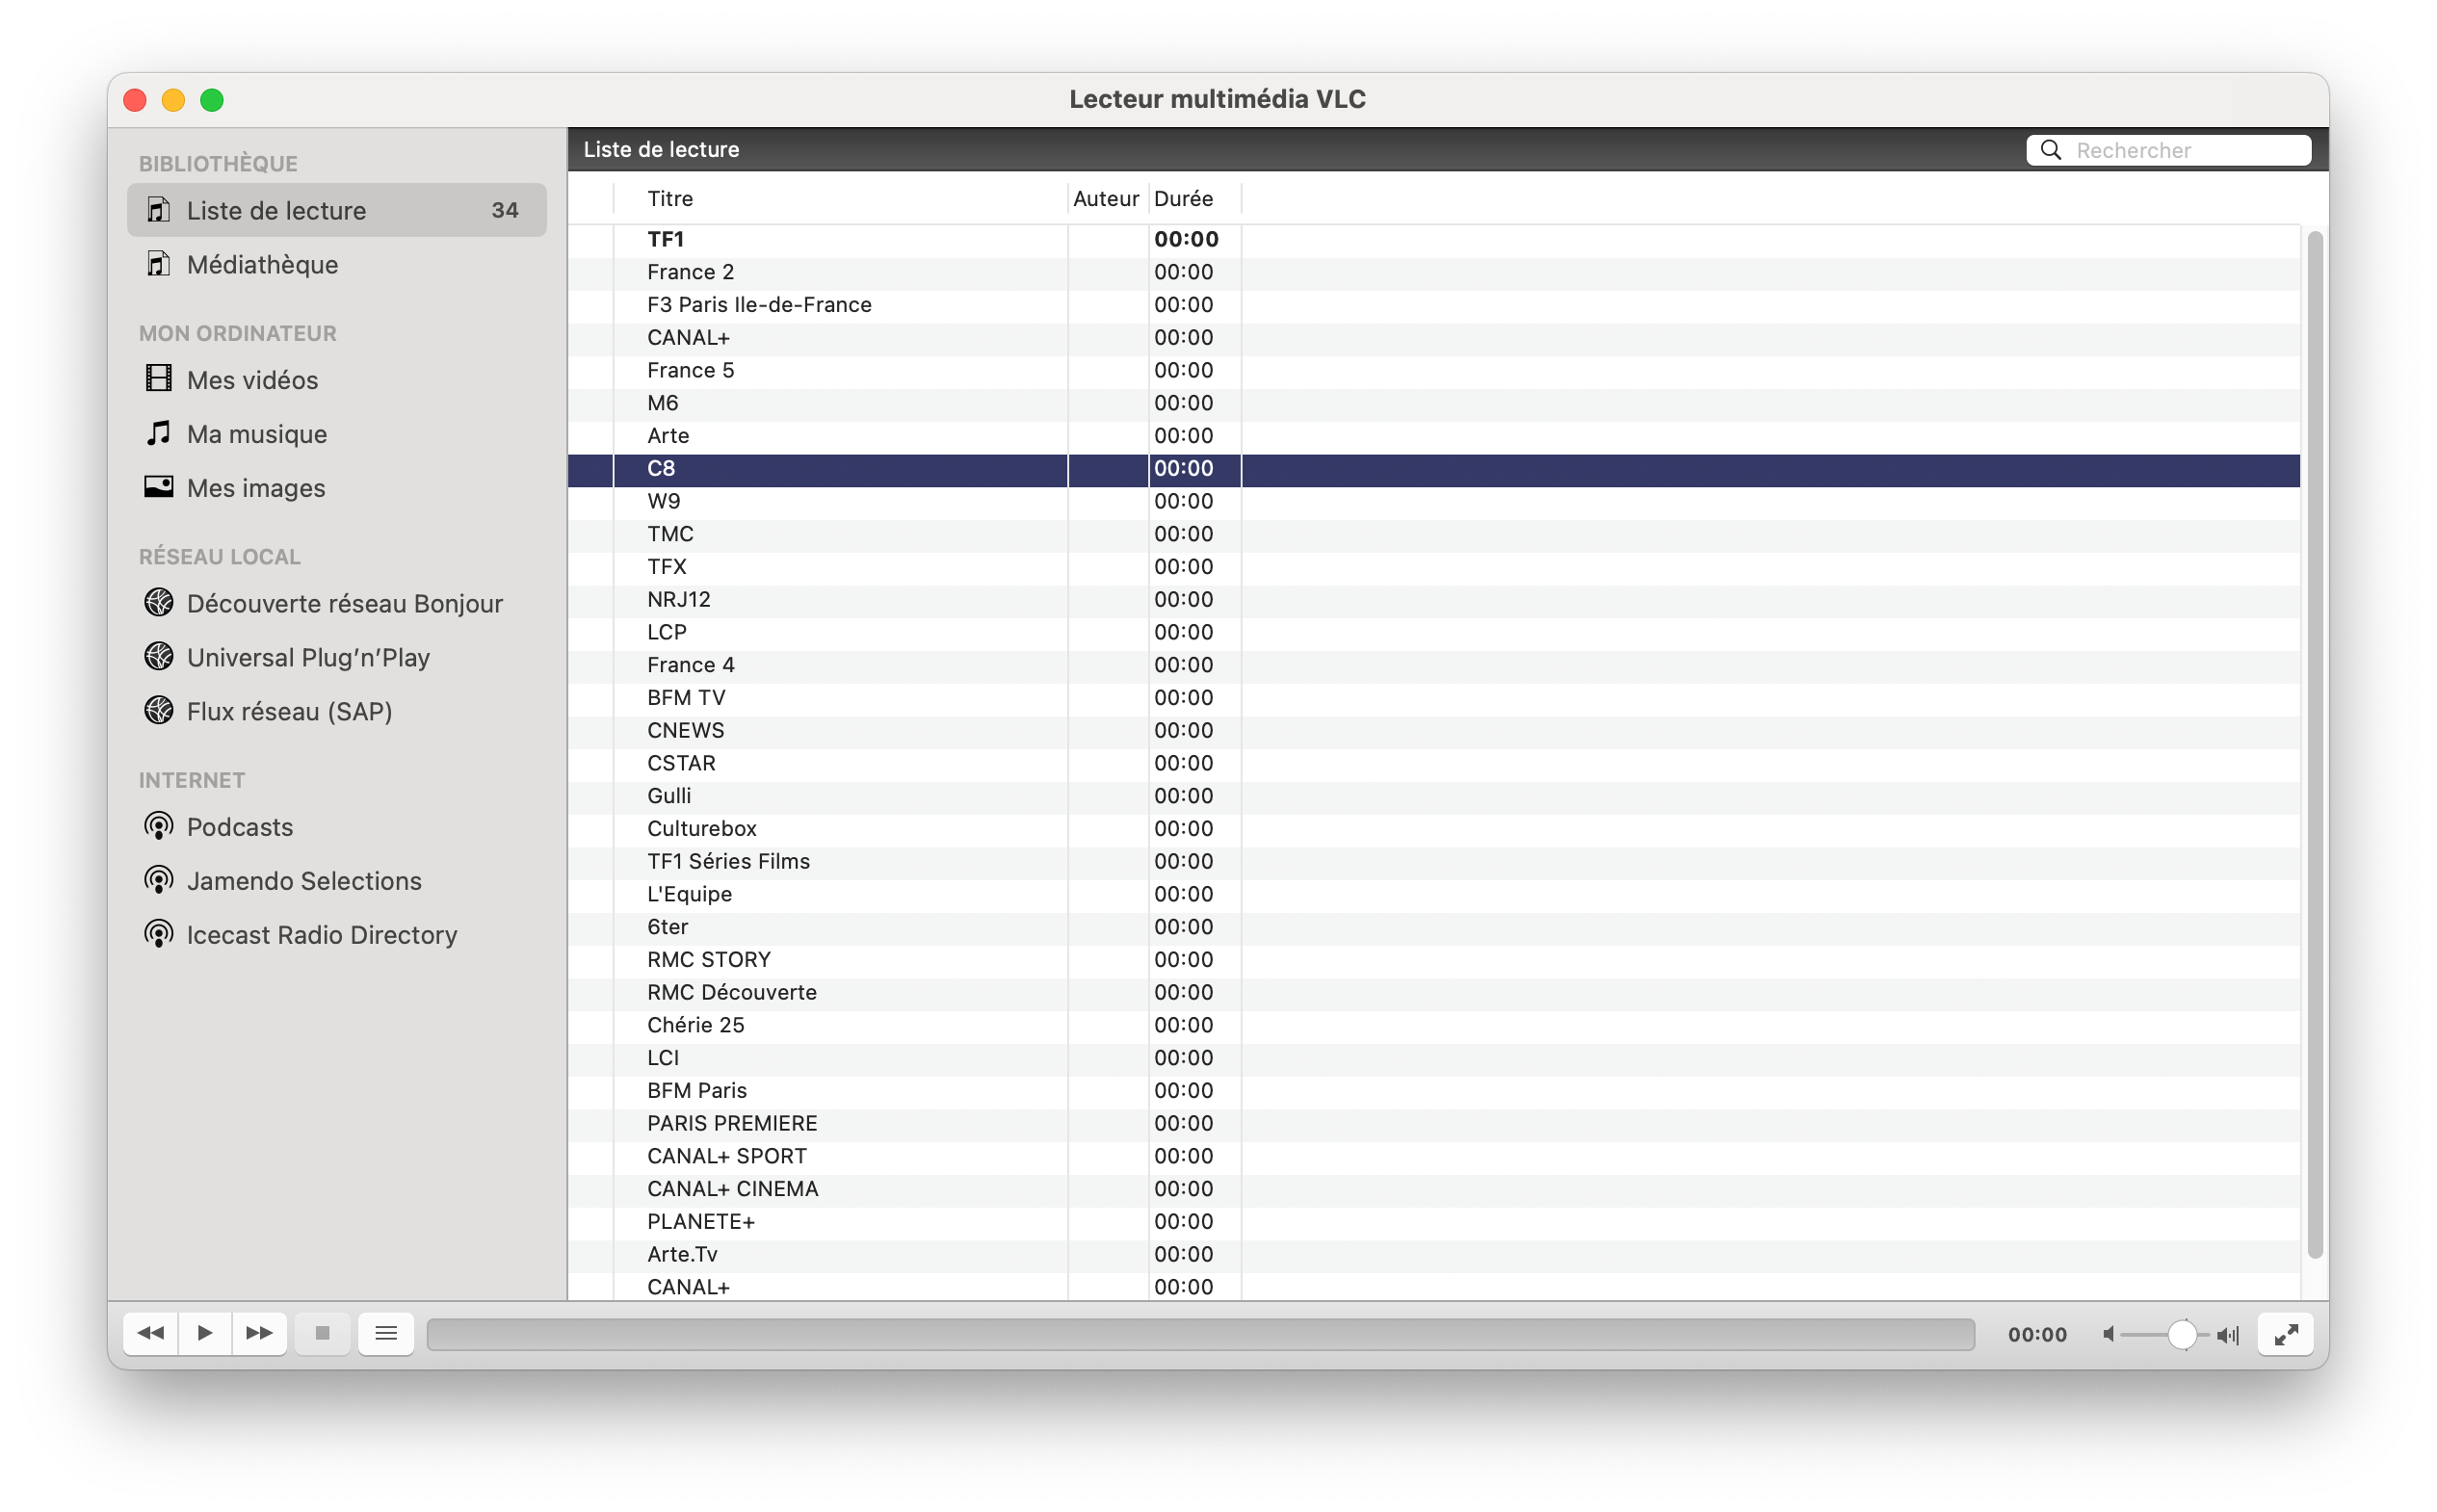Image resolution: width=2437 pixels, height=1512 pixels.
Task: Skip forward with the next track button
Action: pos(259,1333)
